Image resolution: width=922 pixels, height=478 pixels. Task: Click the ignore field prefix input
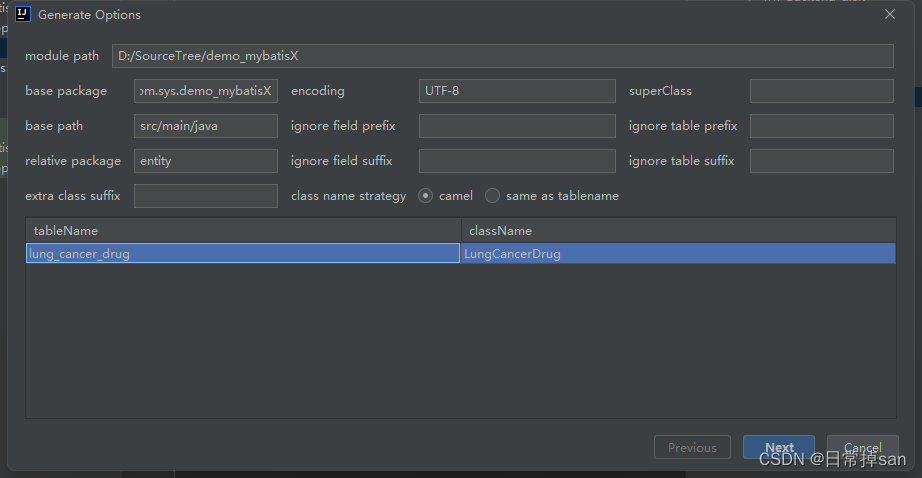517,126
